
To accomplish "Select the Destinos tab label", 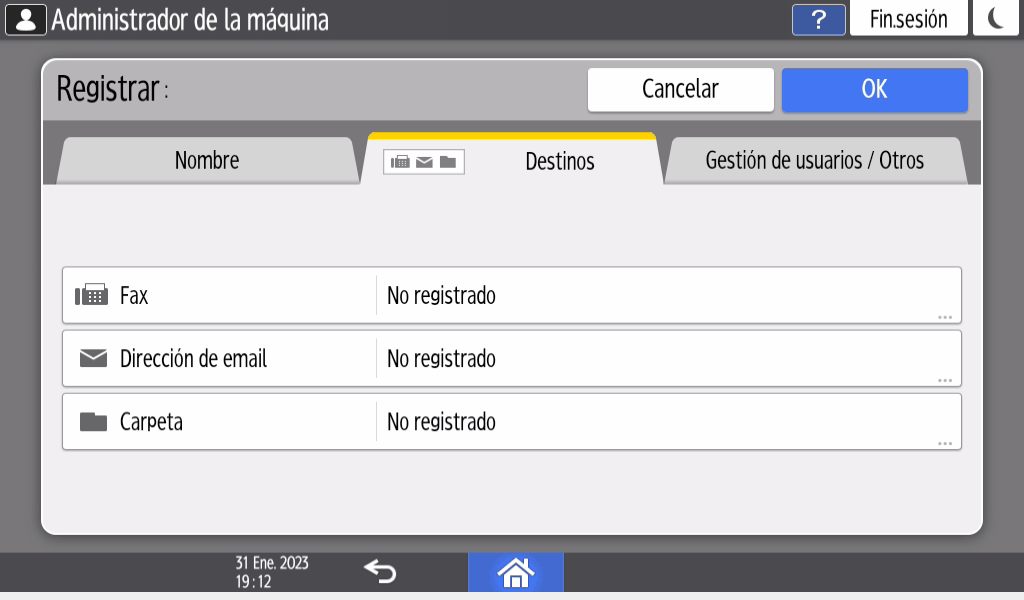I will pos(560,162).
